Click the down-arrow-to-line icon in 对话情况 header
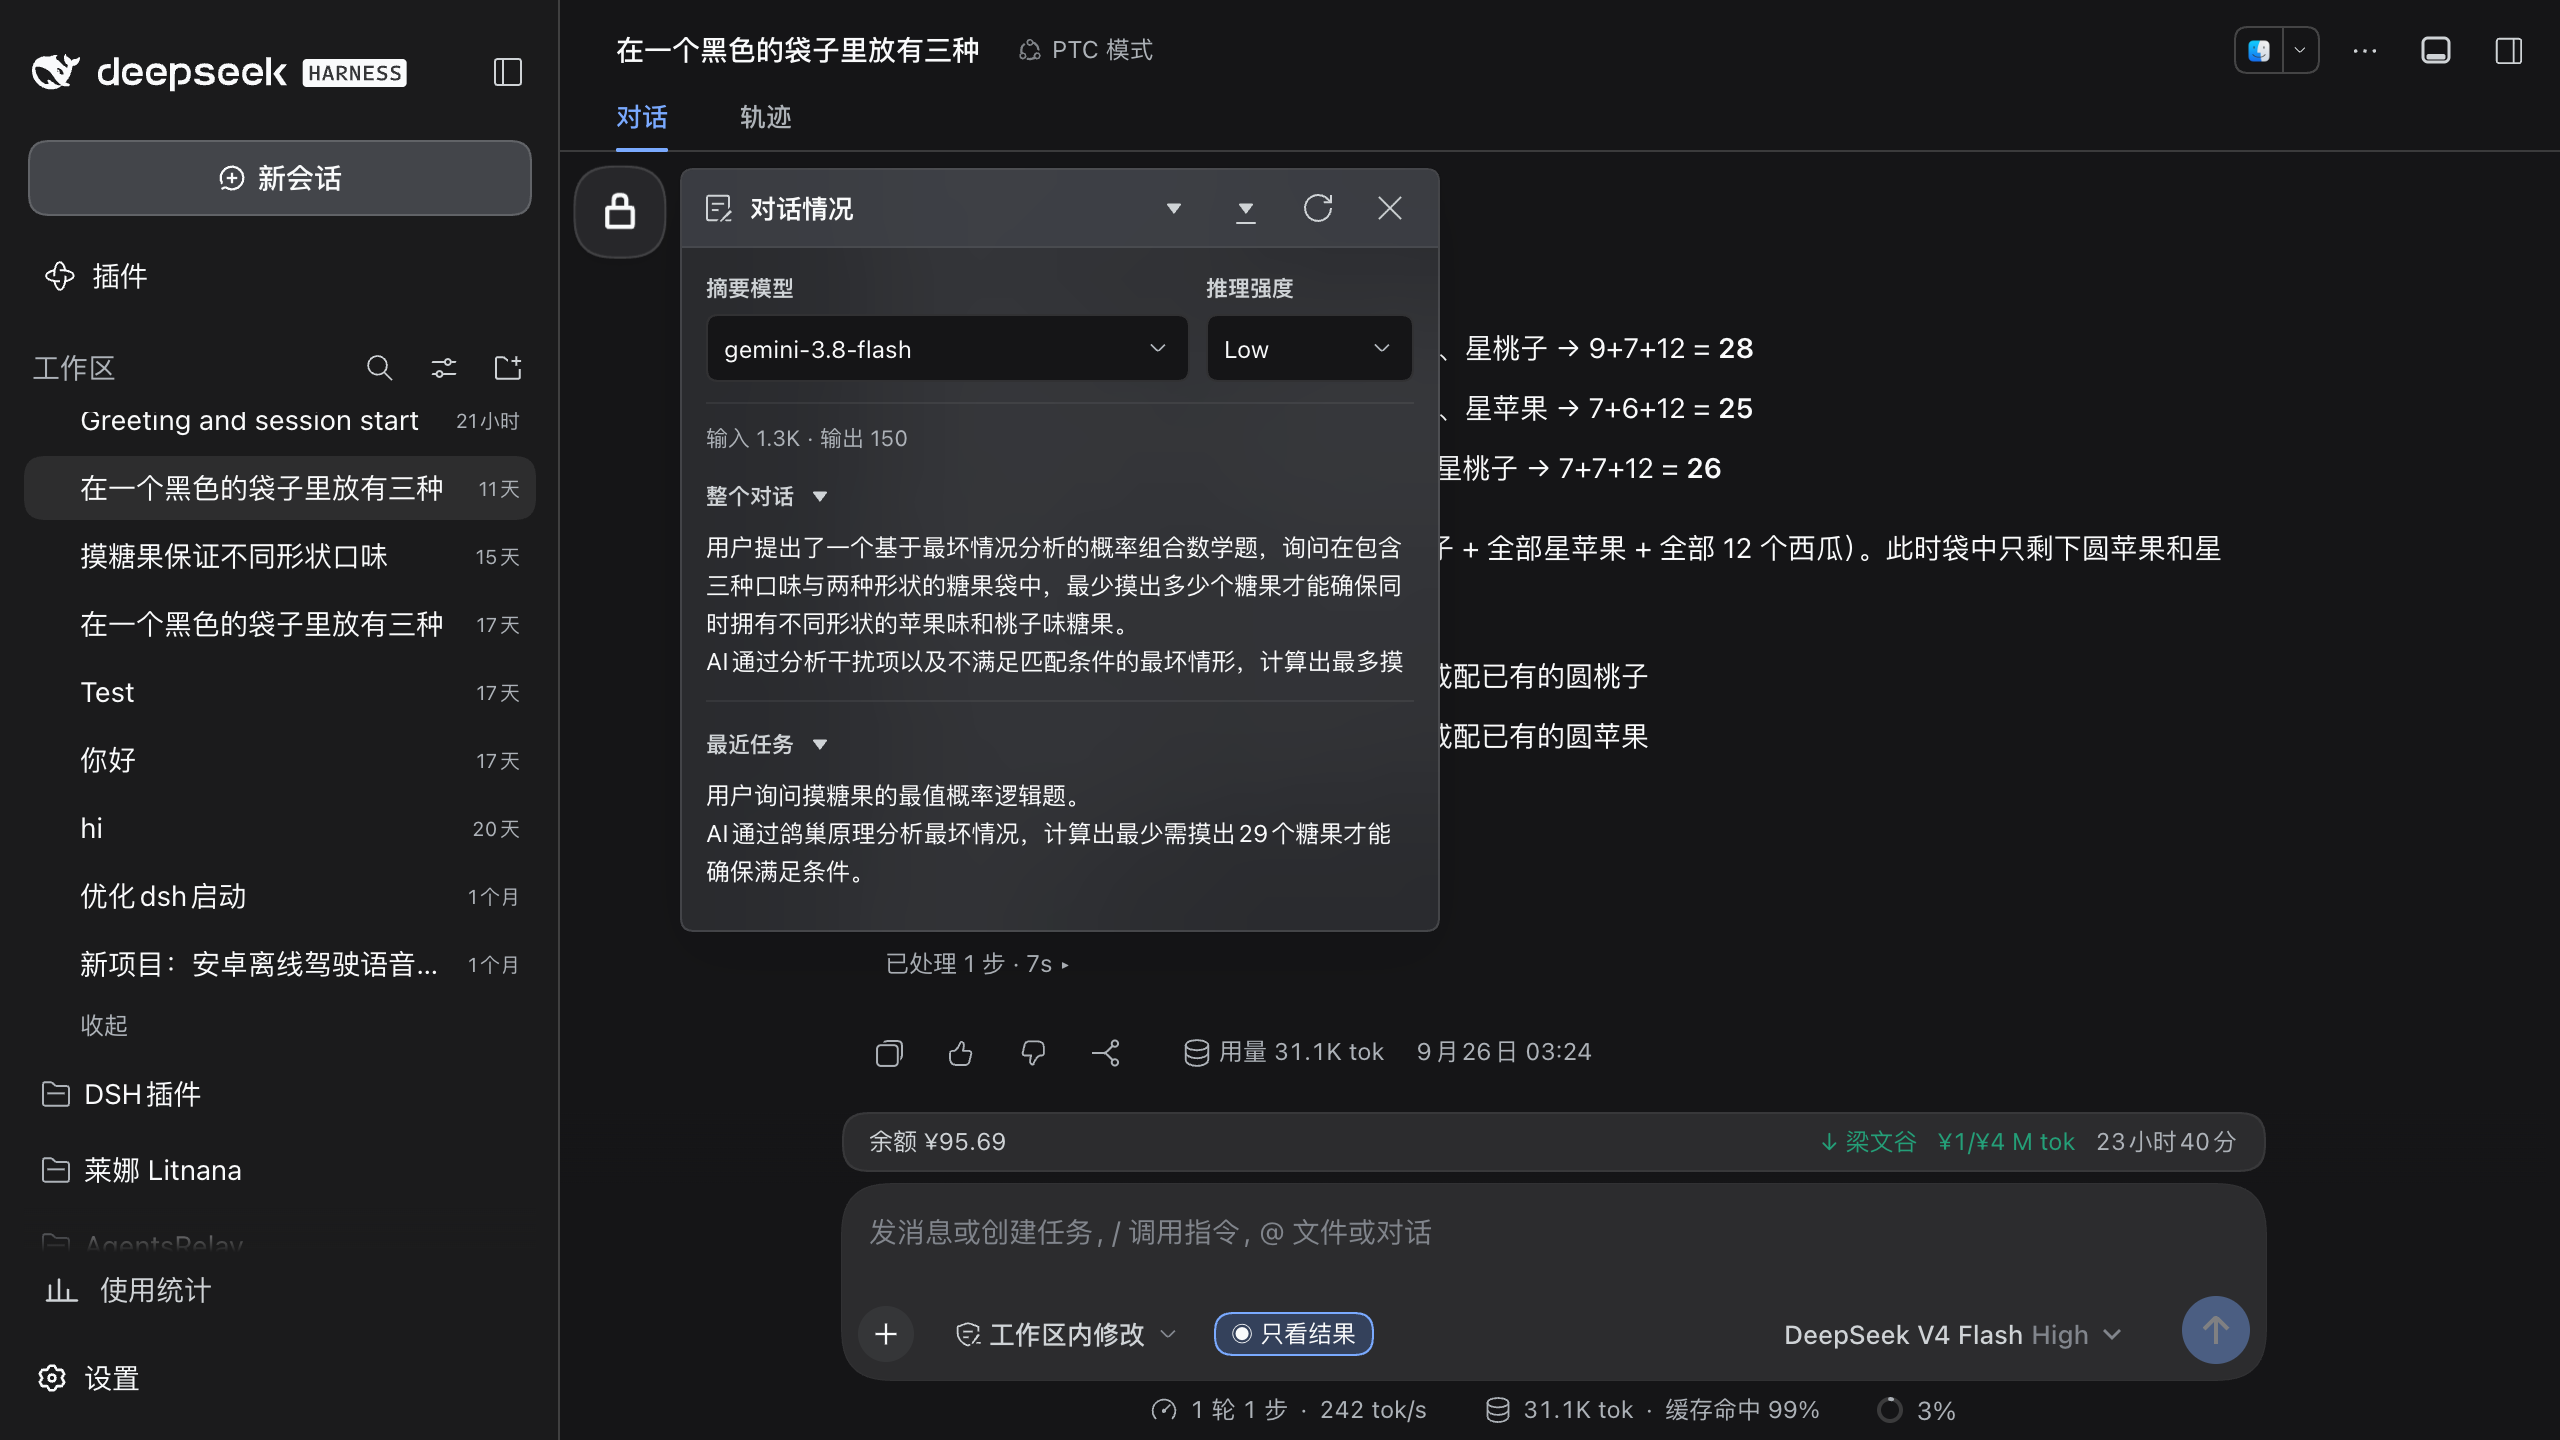 pyautogui.click(x=1246, y=210)
